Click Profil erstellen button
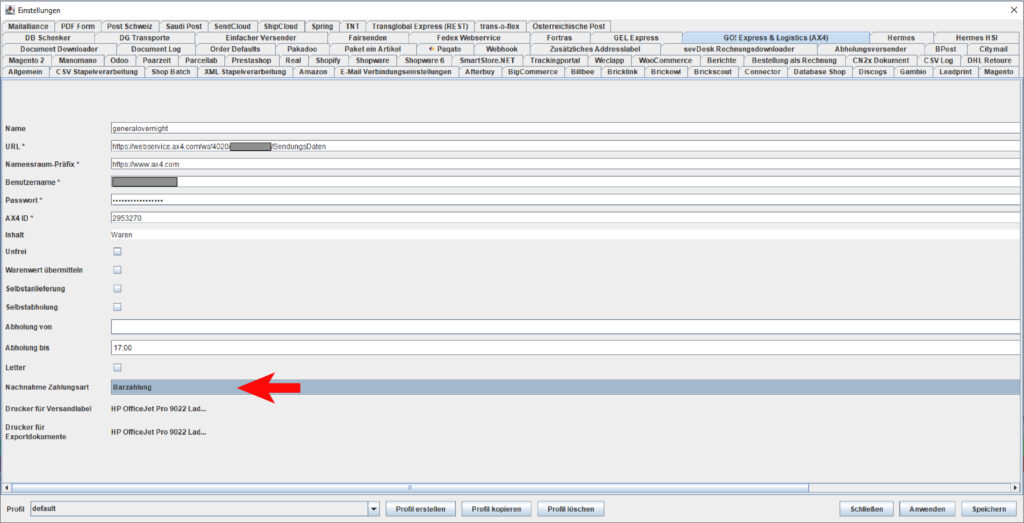Screen dimensions: 1024x523 pyautogui.click(x=420, y=509)
